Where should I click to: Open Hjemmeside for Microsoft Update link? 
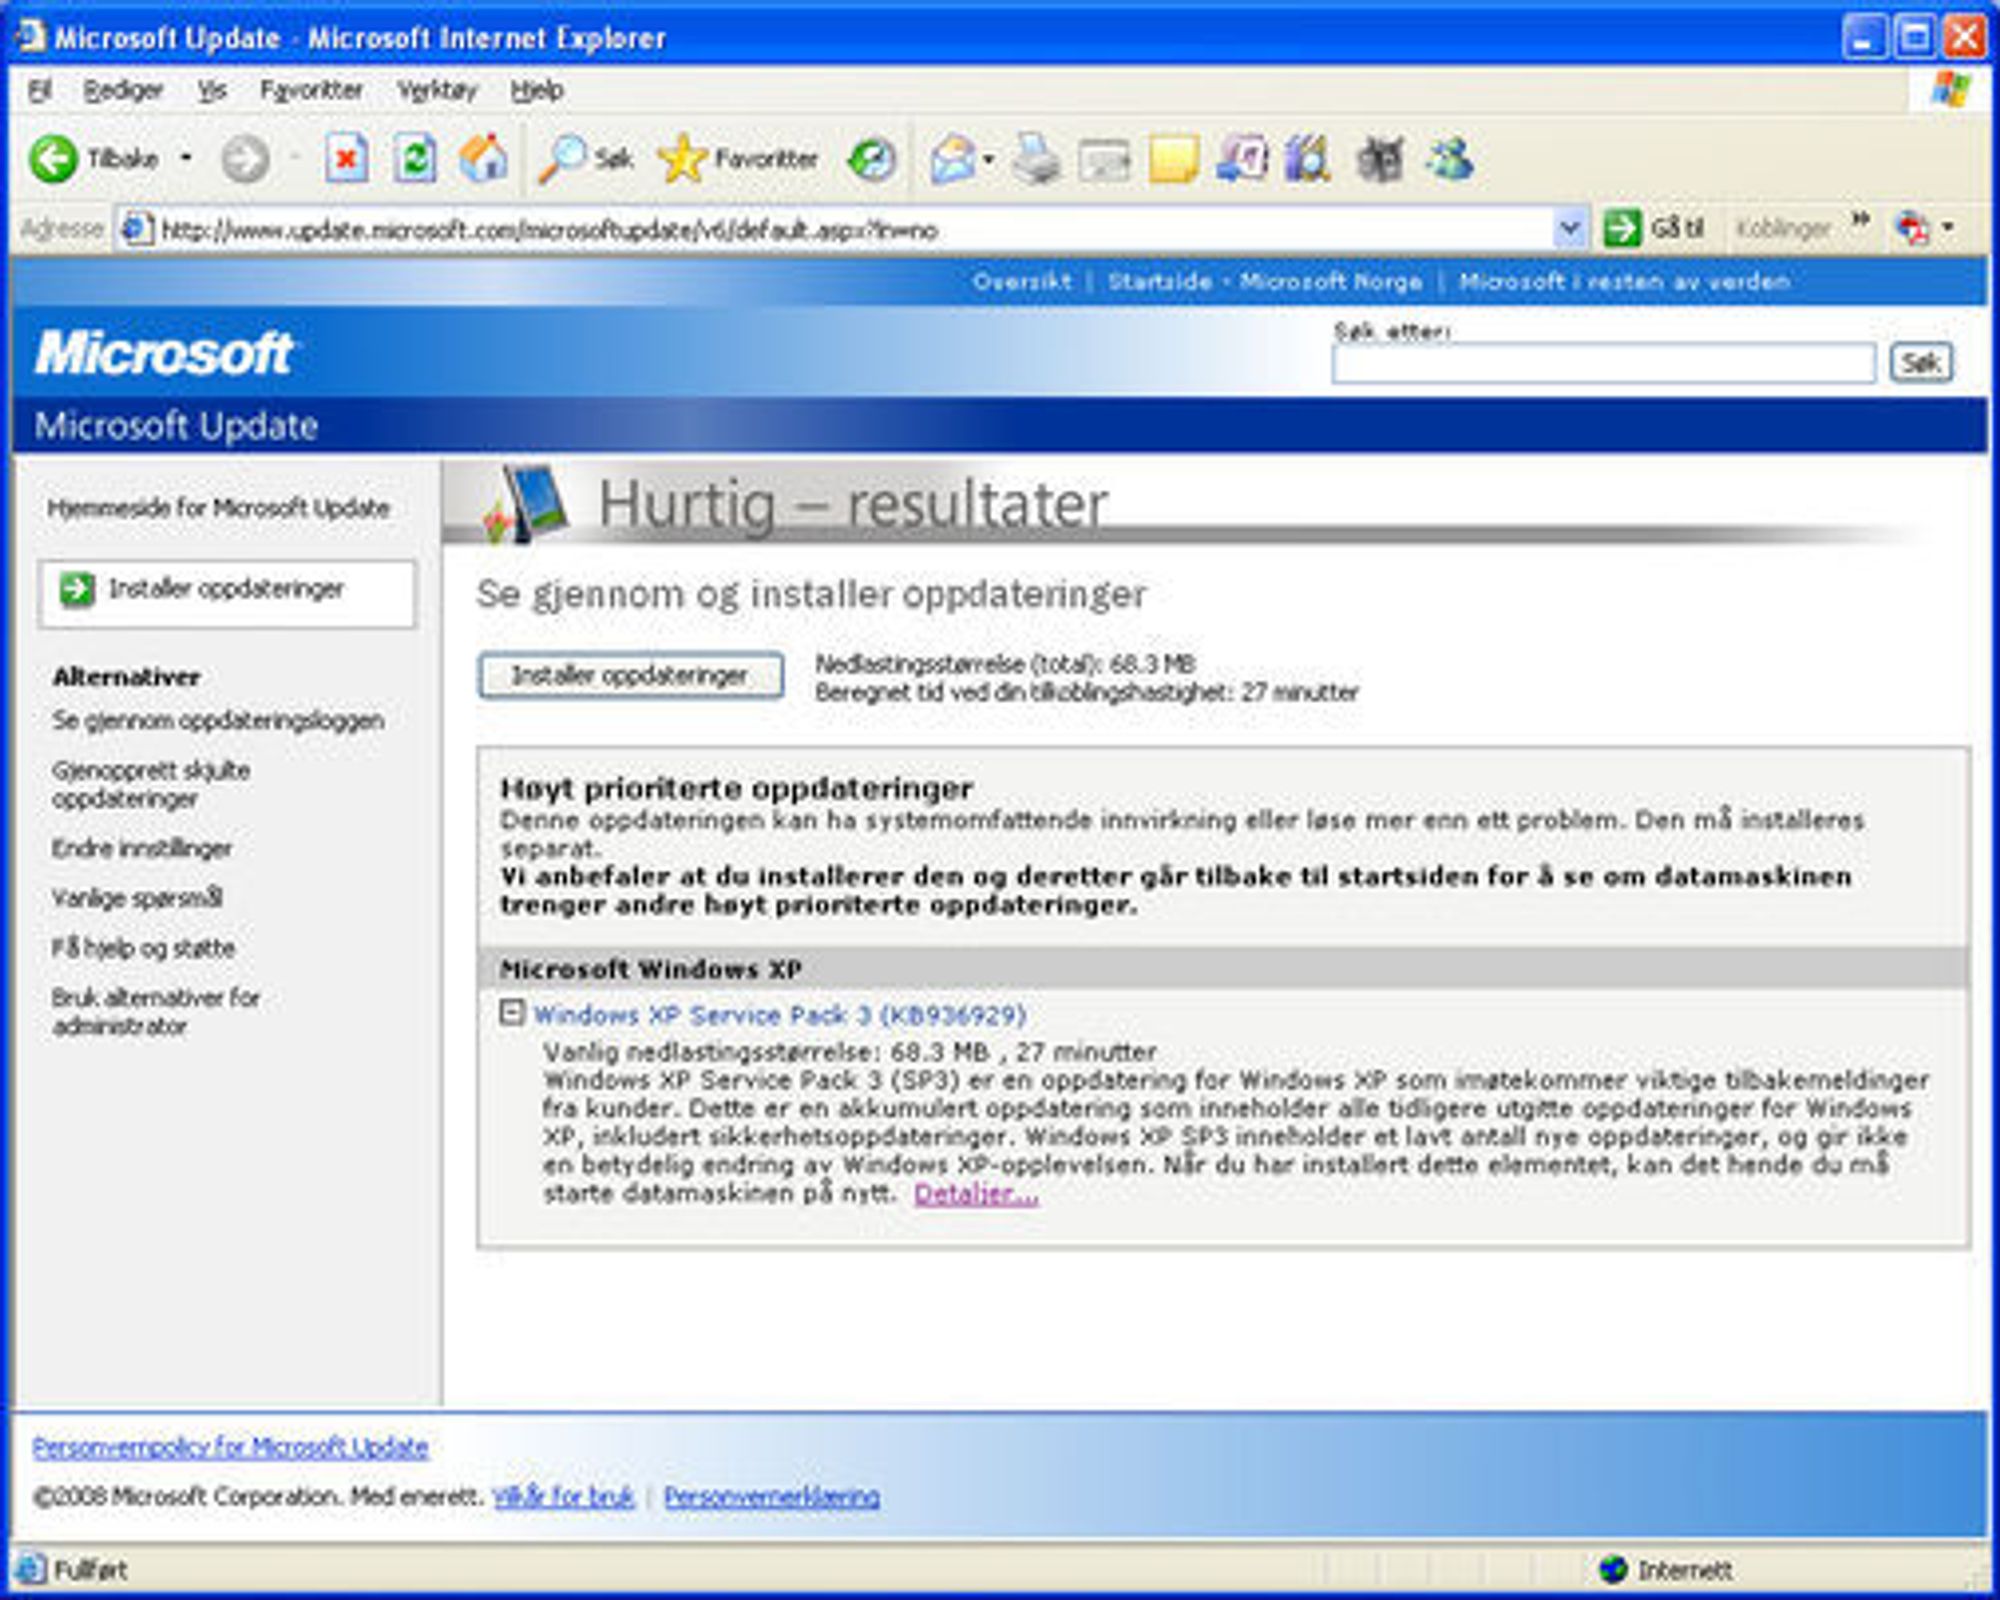tap(218, 508)
